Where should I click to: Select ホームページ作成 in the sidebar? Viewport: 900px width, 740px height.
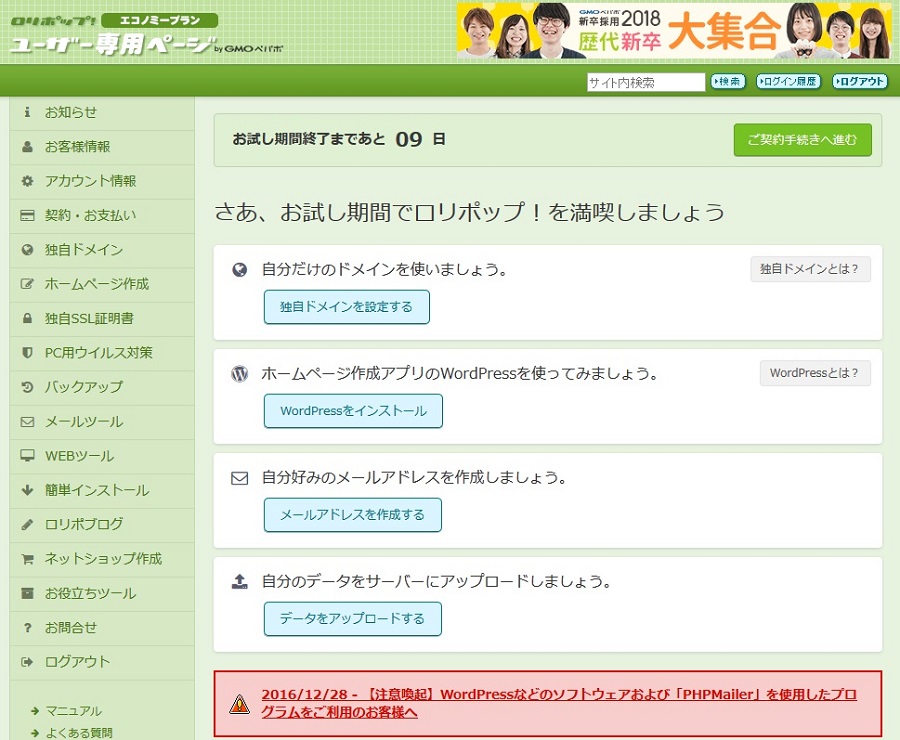tap(102, 284)
